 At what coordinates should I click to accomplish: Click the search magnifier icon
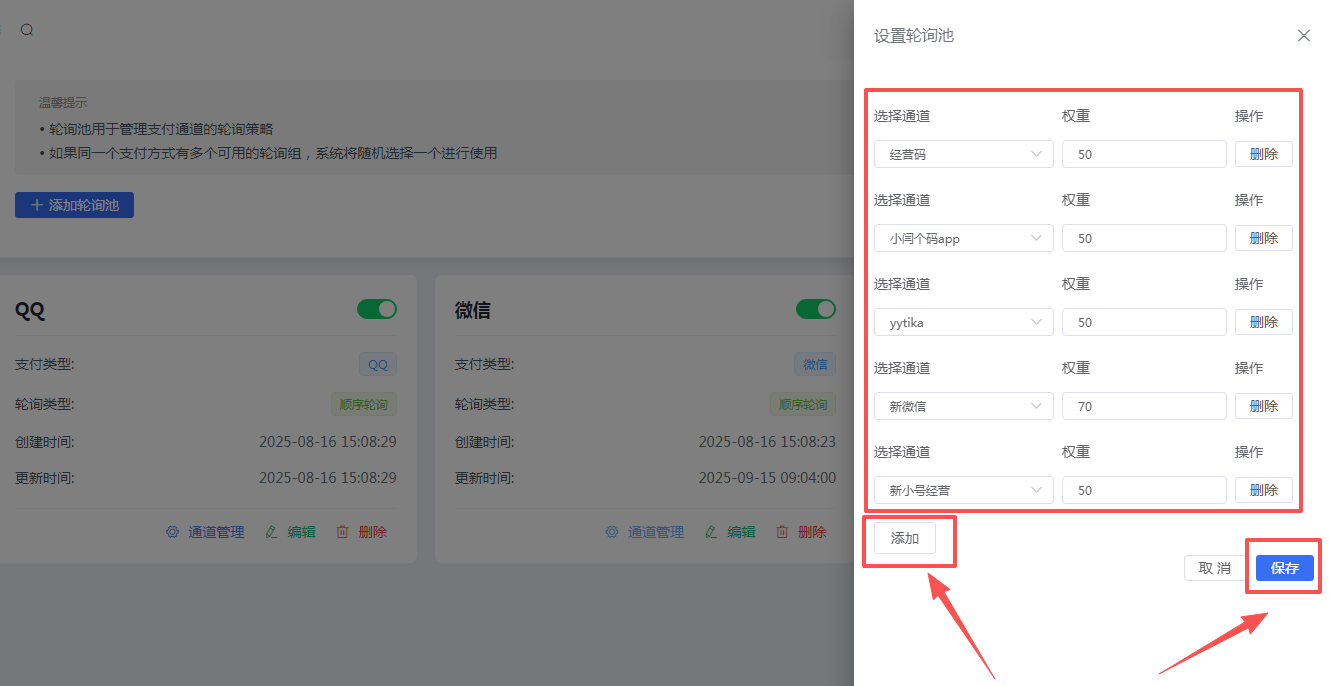click(27, 30)
